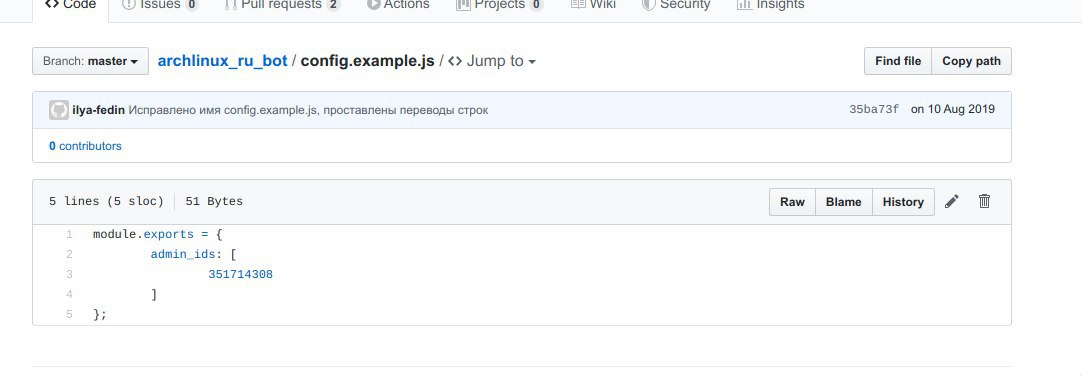Switch to the Issues tab
This screenshot has height=376, width=1082.
[x=160, y=6]
